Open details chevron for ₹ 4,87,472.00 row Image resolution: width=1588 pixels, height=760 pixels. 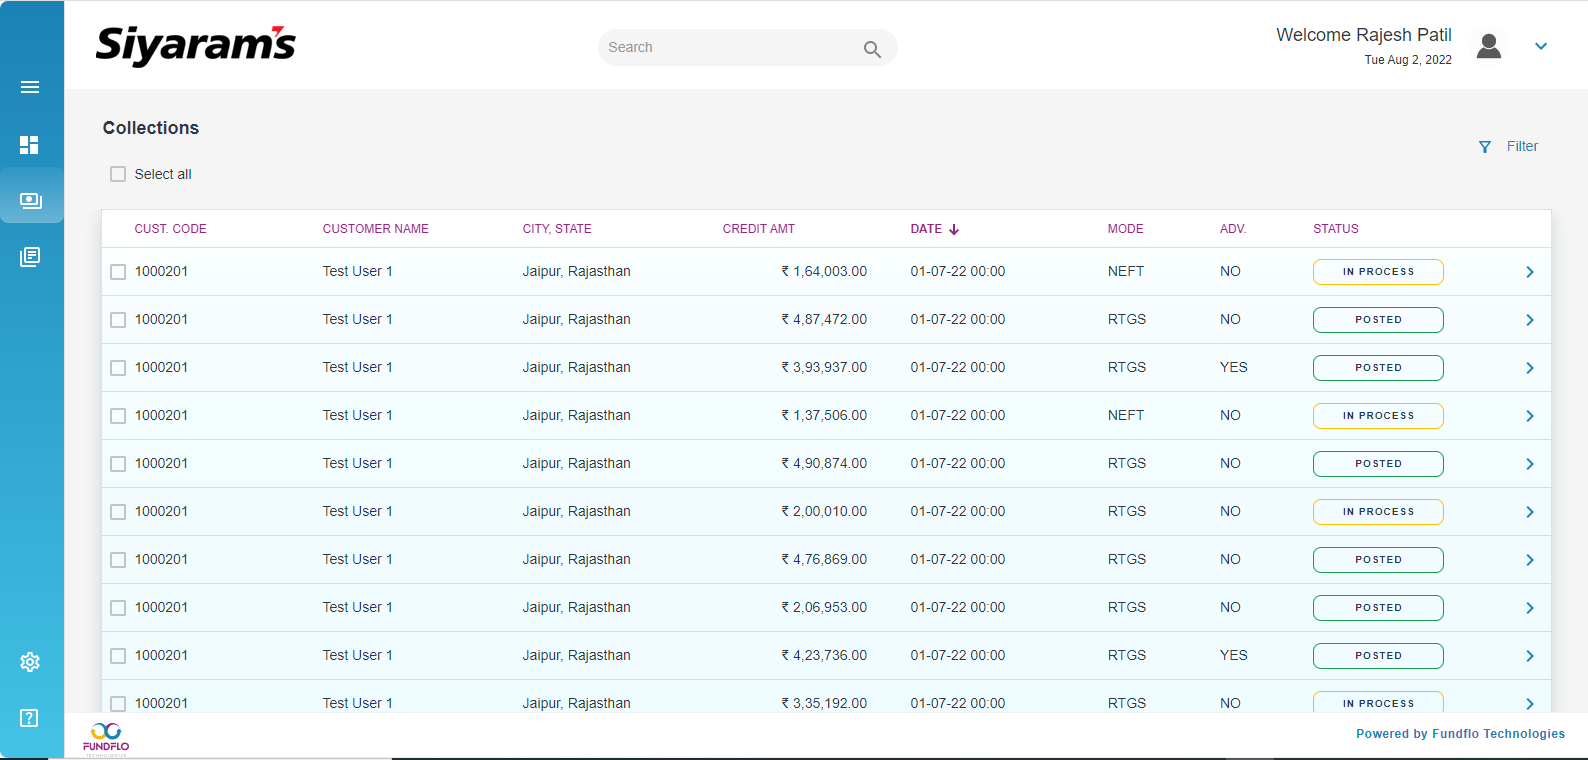(1530, 320)
